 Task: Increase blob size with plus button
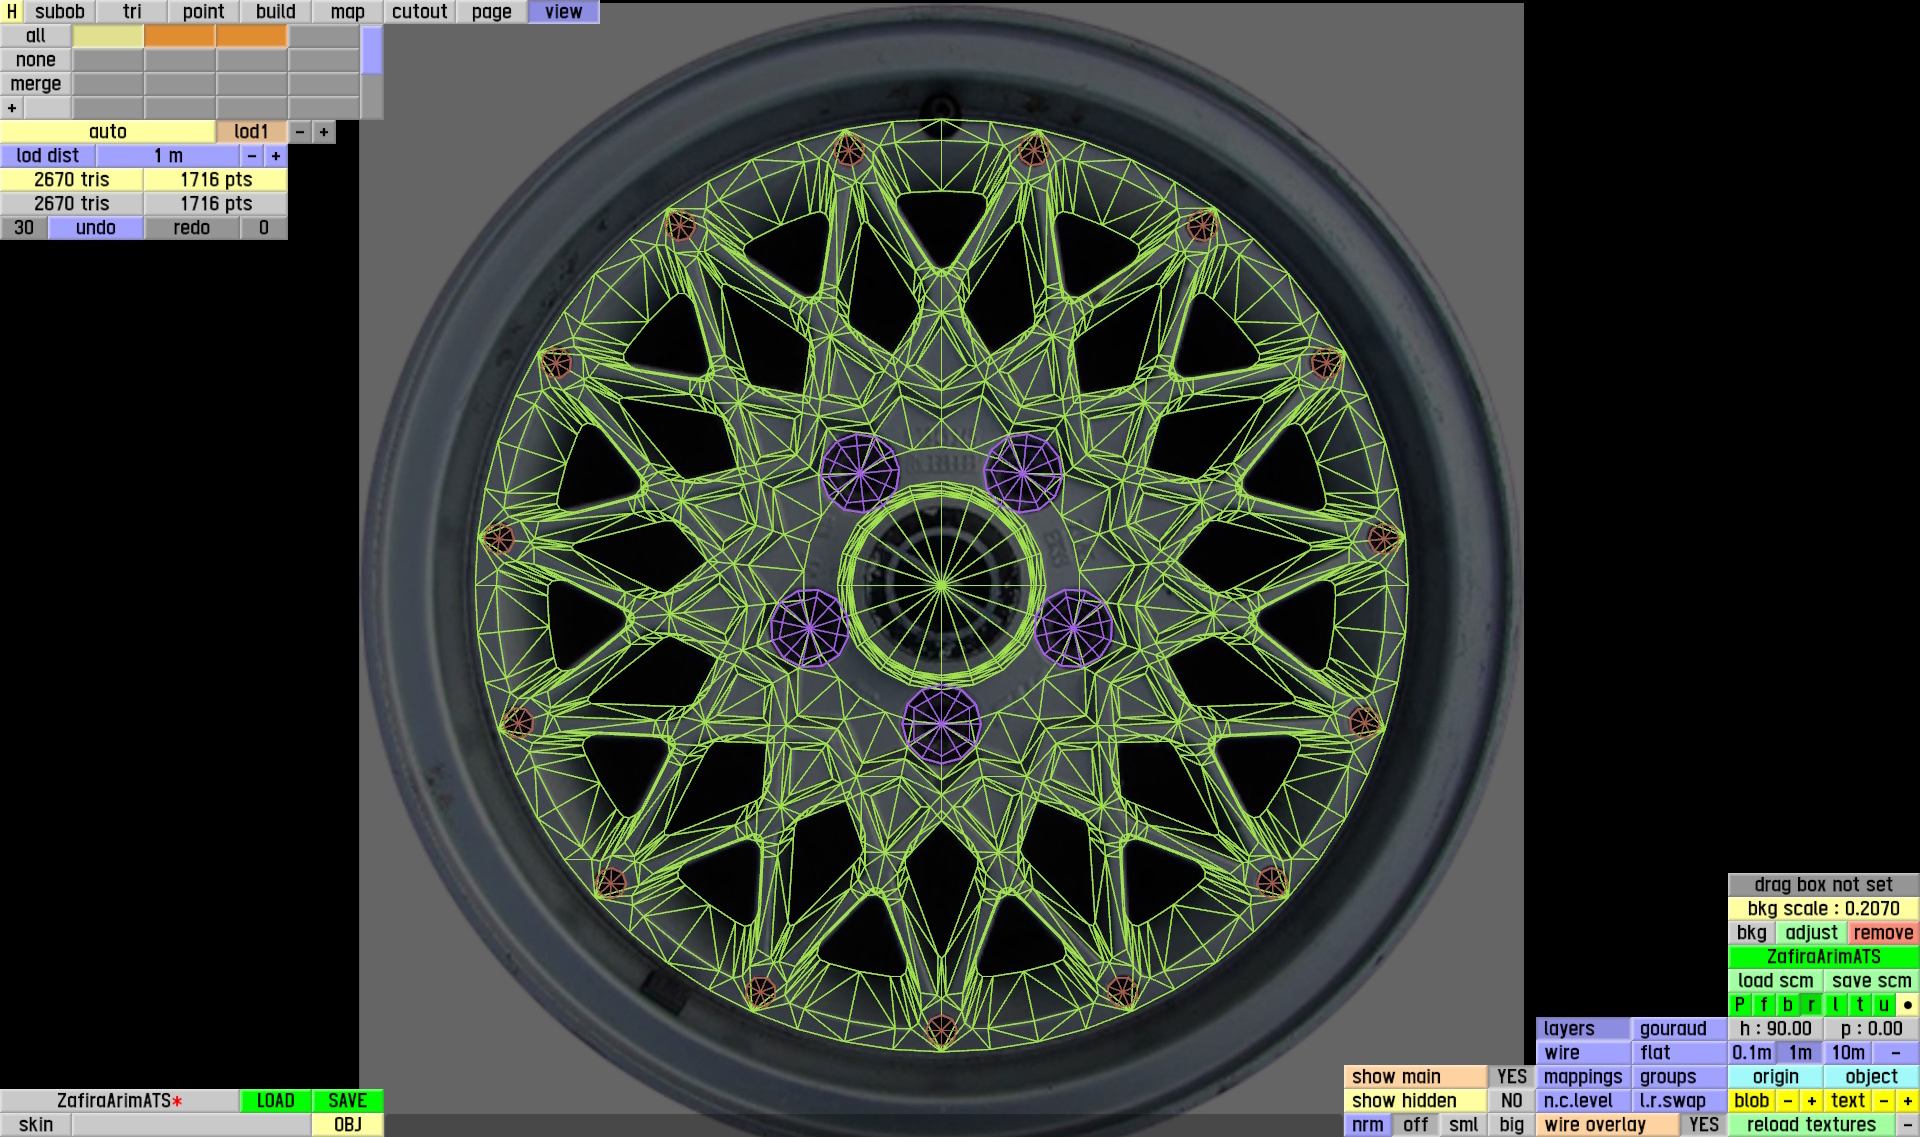click(x=1811, y=1101)
